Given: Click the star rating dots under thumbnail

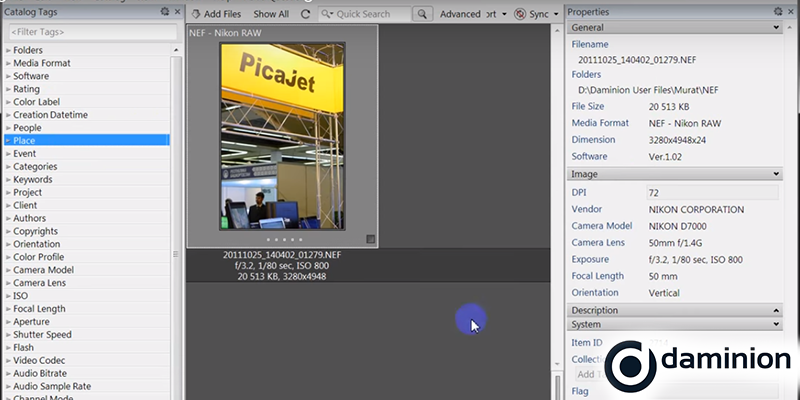Looking at the screenshot, I should click(x=282, y=240).
